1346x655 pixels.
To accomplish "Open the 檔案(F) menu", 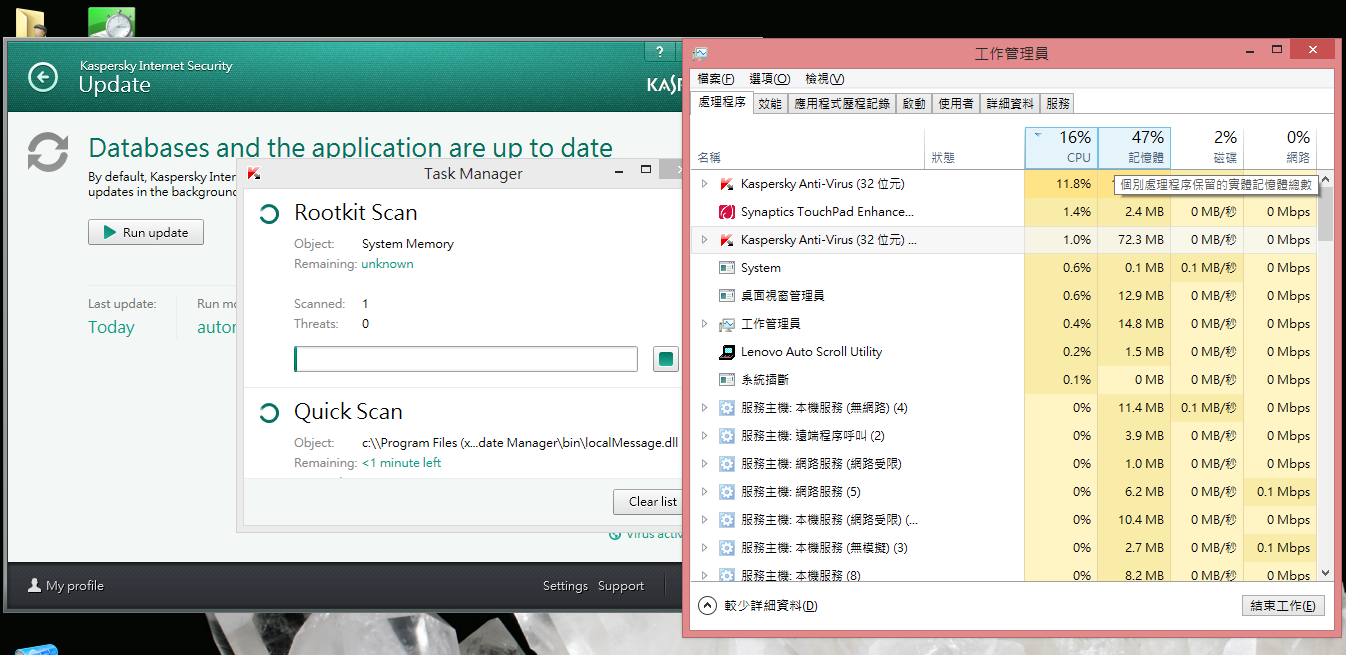I will tap(715, 79).
